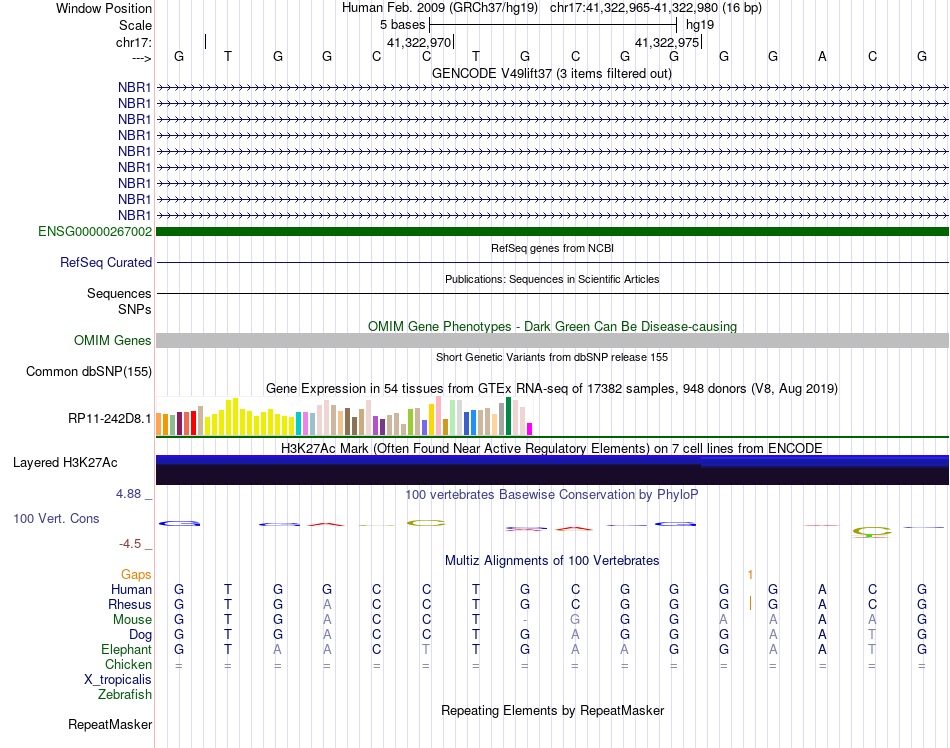
Task: Click the H3K27Ac Mark ENCODE title
Action: pos(552,449)
